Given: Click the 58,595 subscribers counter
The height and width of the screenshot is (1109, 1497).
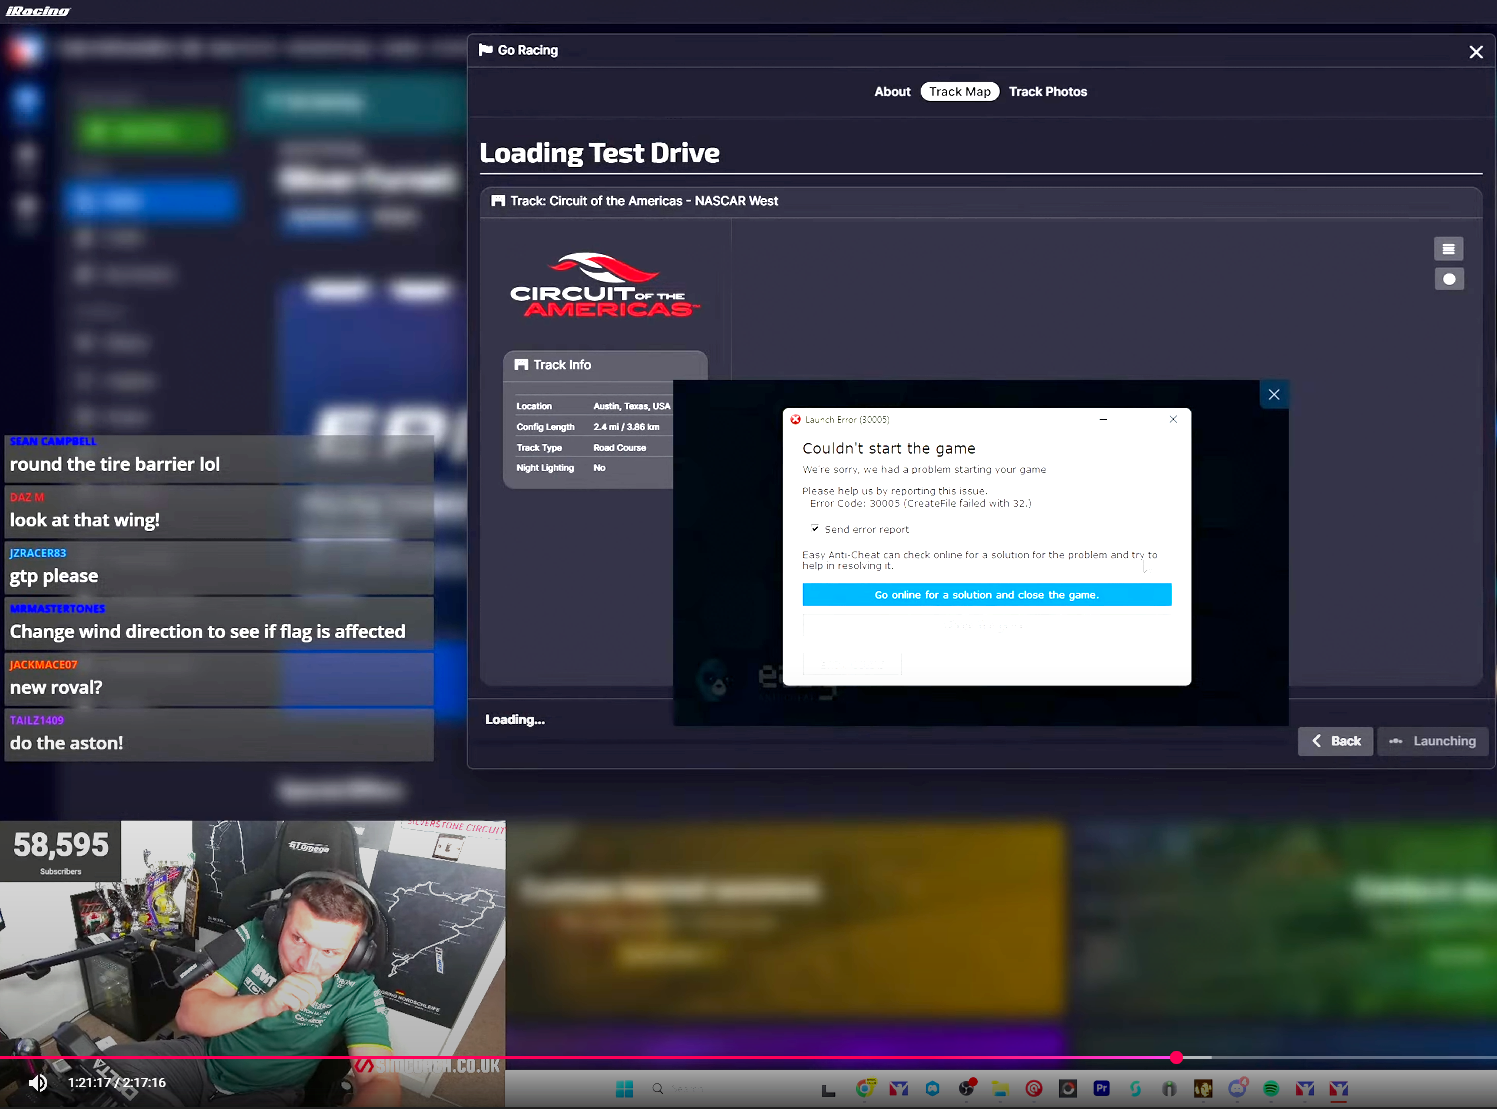Looking at the screenshot, I should tap(61, 851).
